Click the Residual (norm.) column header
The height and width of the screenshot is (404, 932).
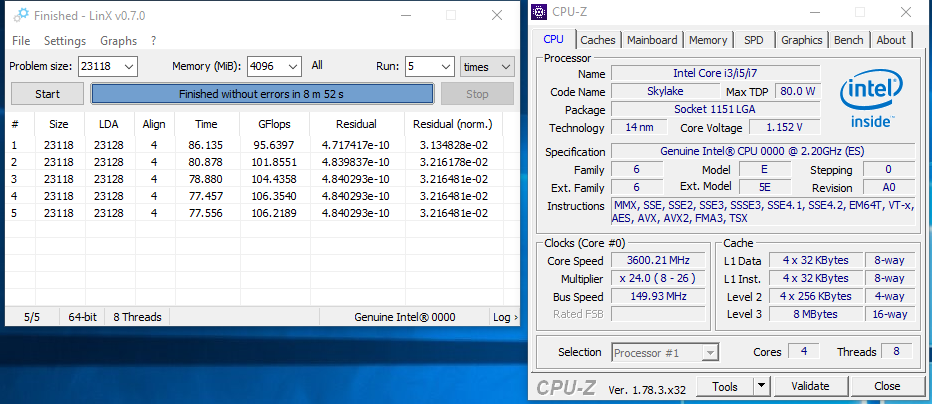click(453, 124)
